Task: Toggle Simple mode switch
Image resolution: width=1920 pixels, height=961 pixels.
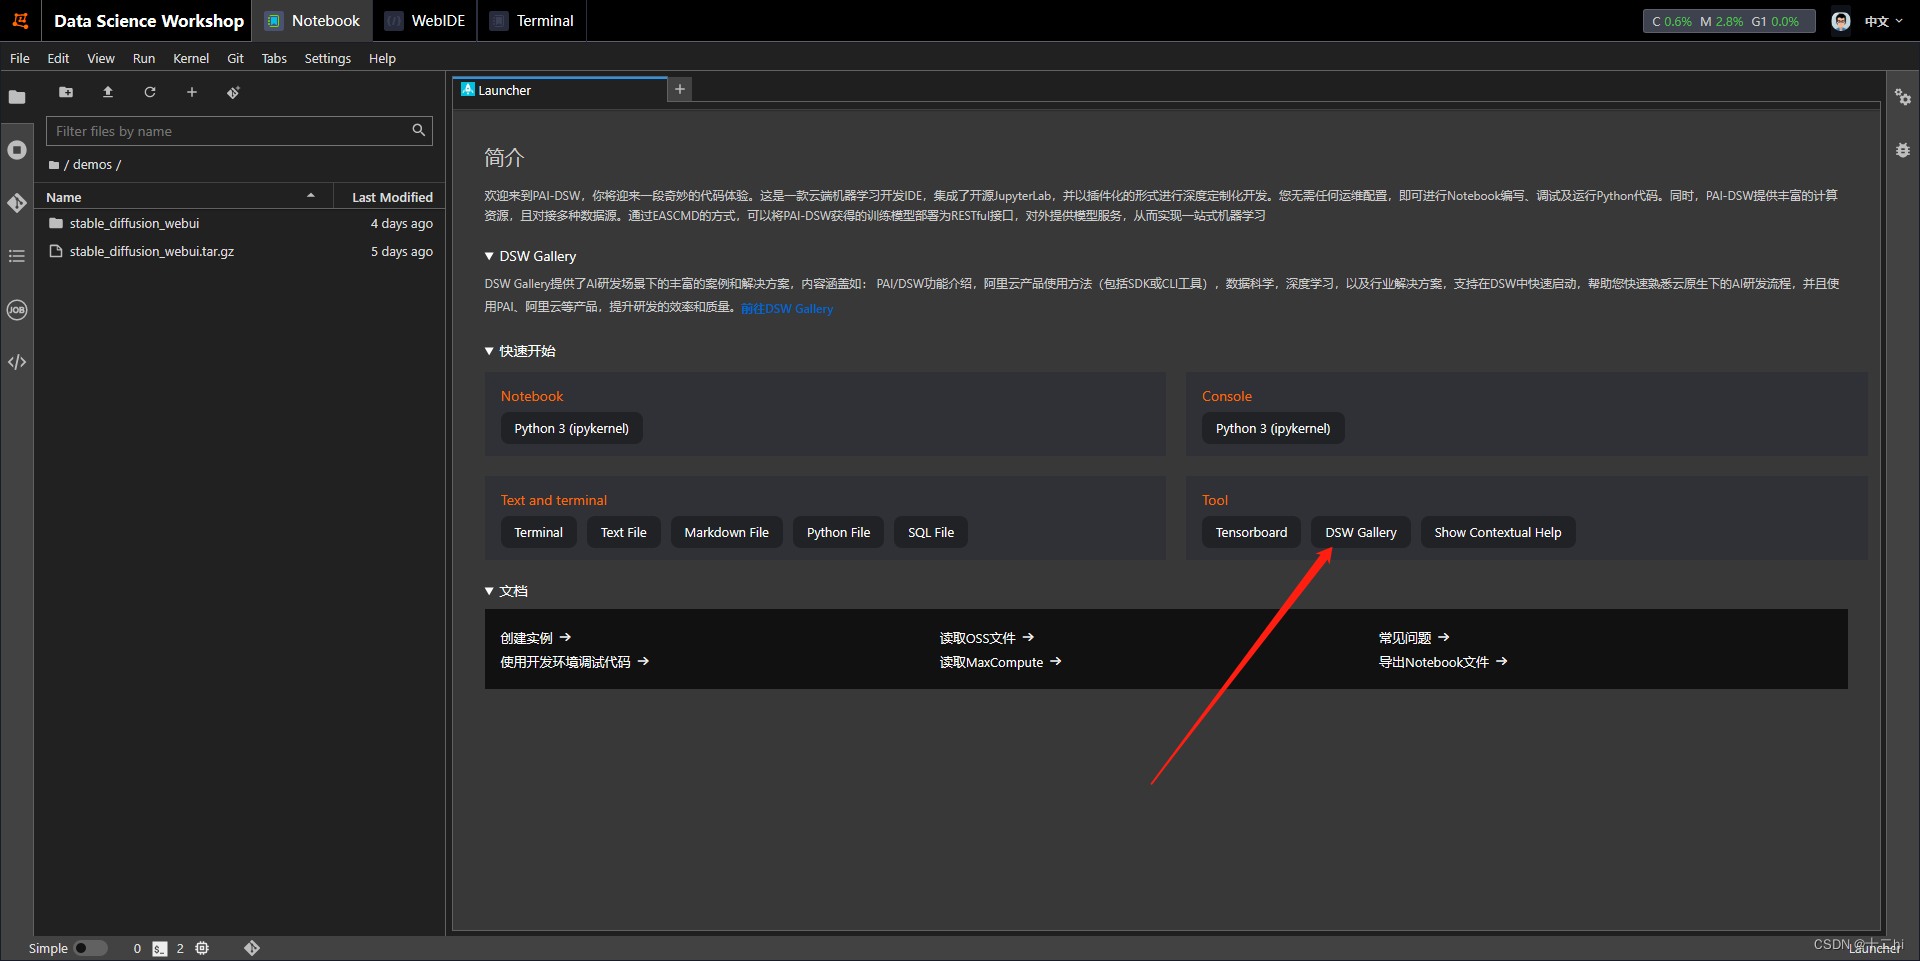Action: pyautogui.click(x=91, y=948)
